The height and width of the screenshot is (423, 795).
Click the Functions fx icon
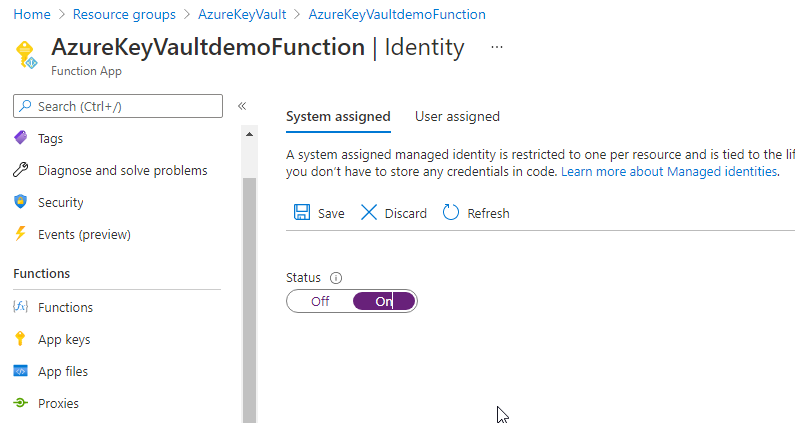pos(20,306)
